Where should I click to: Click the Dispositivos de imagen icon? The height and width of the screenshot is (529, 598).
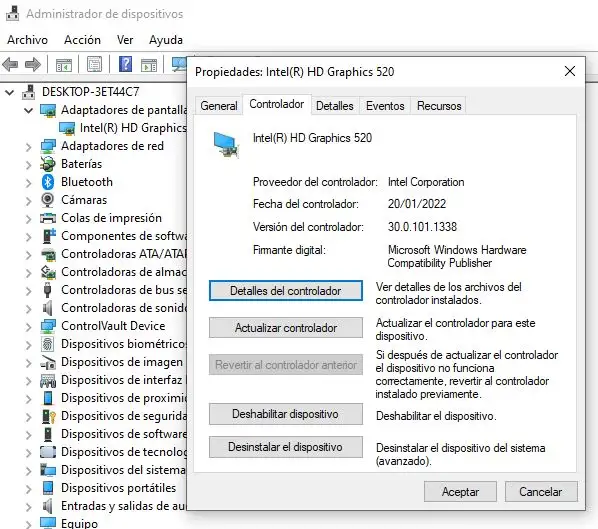coord(48,362)
